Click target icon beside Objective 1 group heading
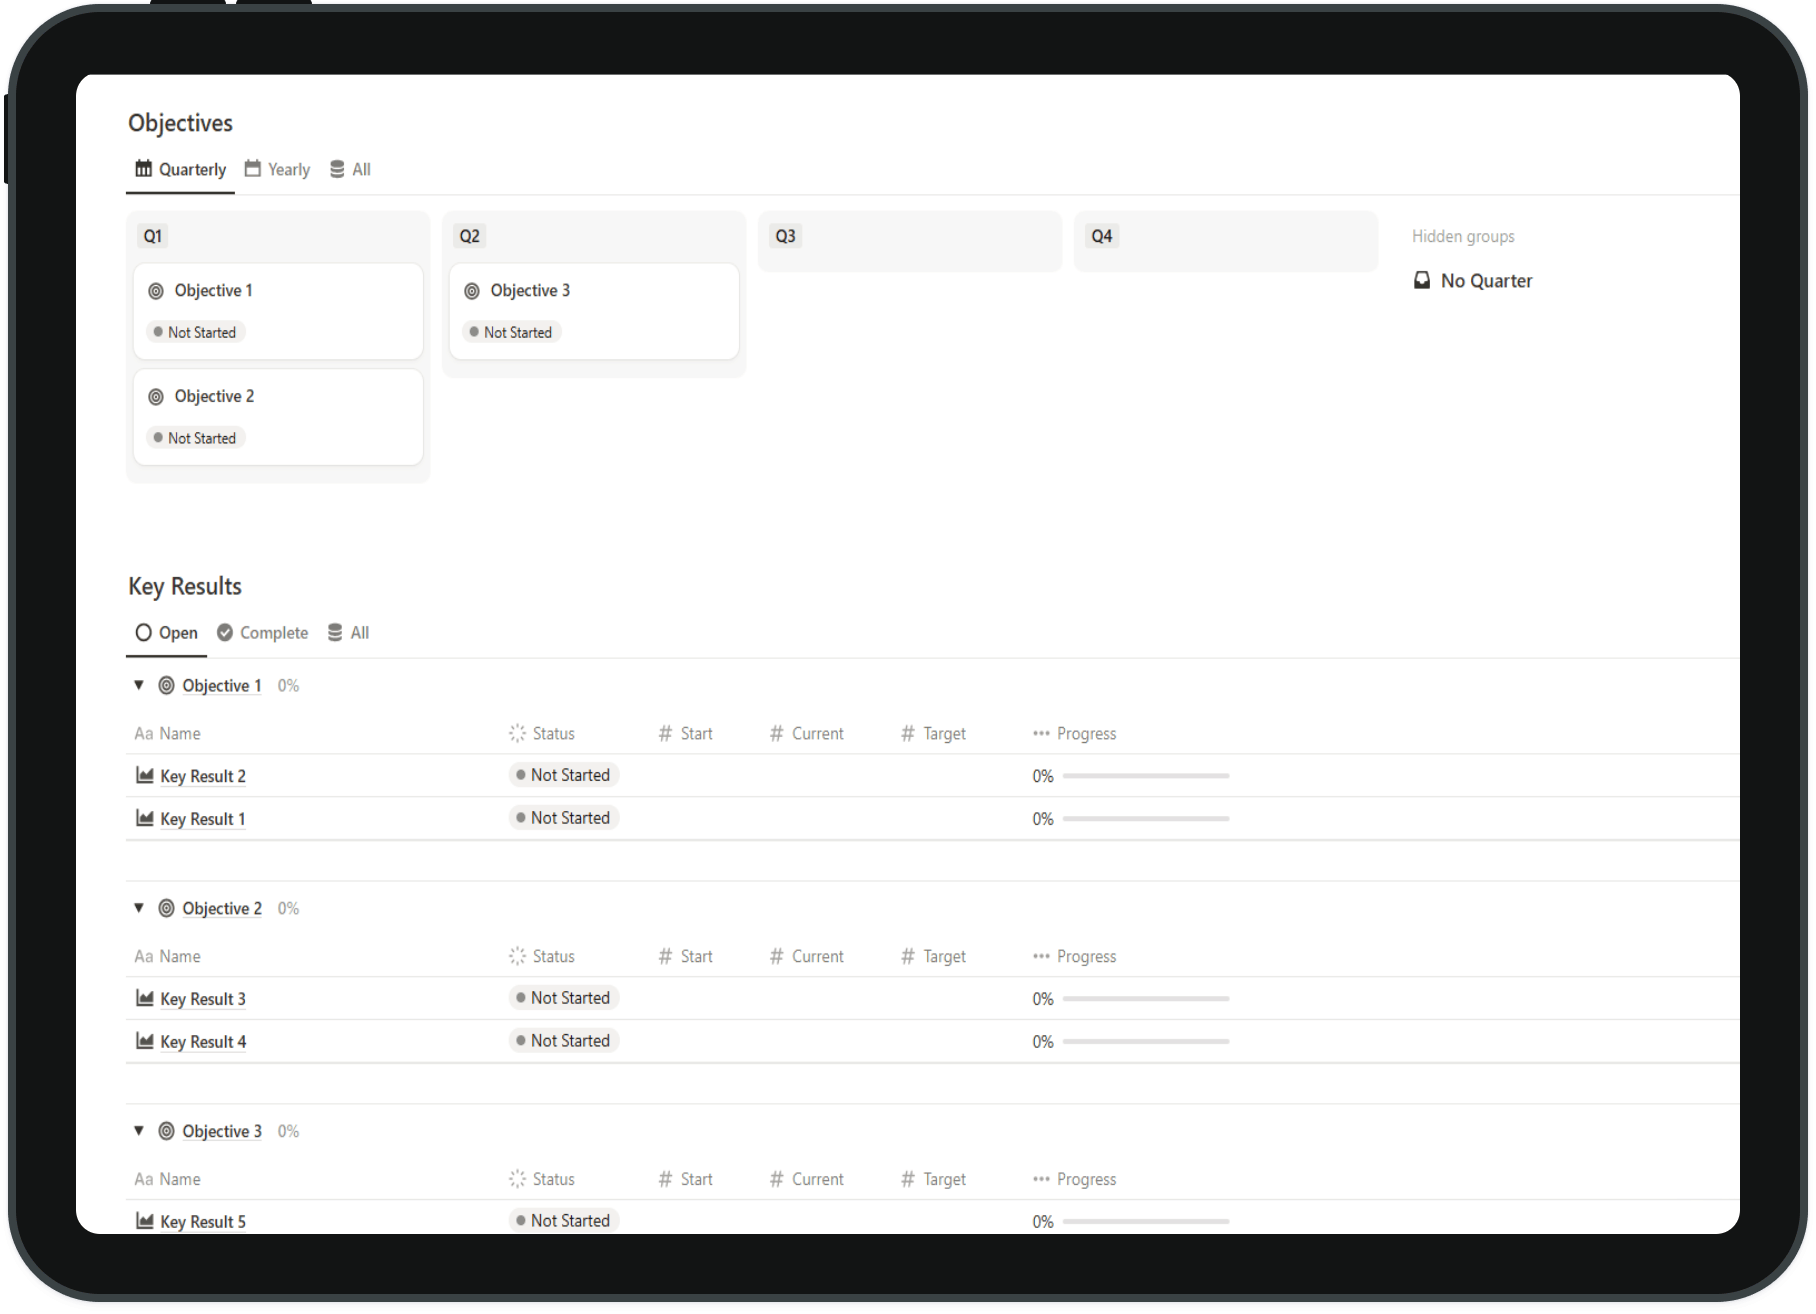Screen dimensions: 1816x1314 167,685
